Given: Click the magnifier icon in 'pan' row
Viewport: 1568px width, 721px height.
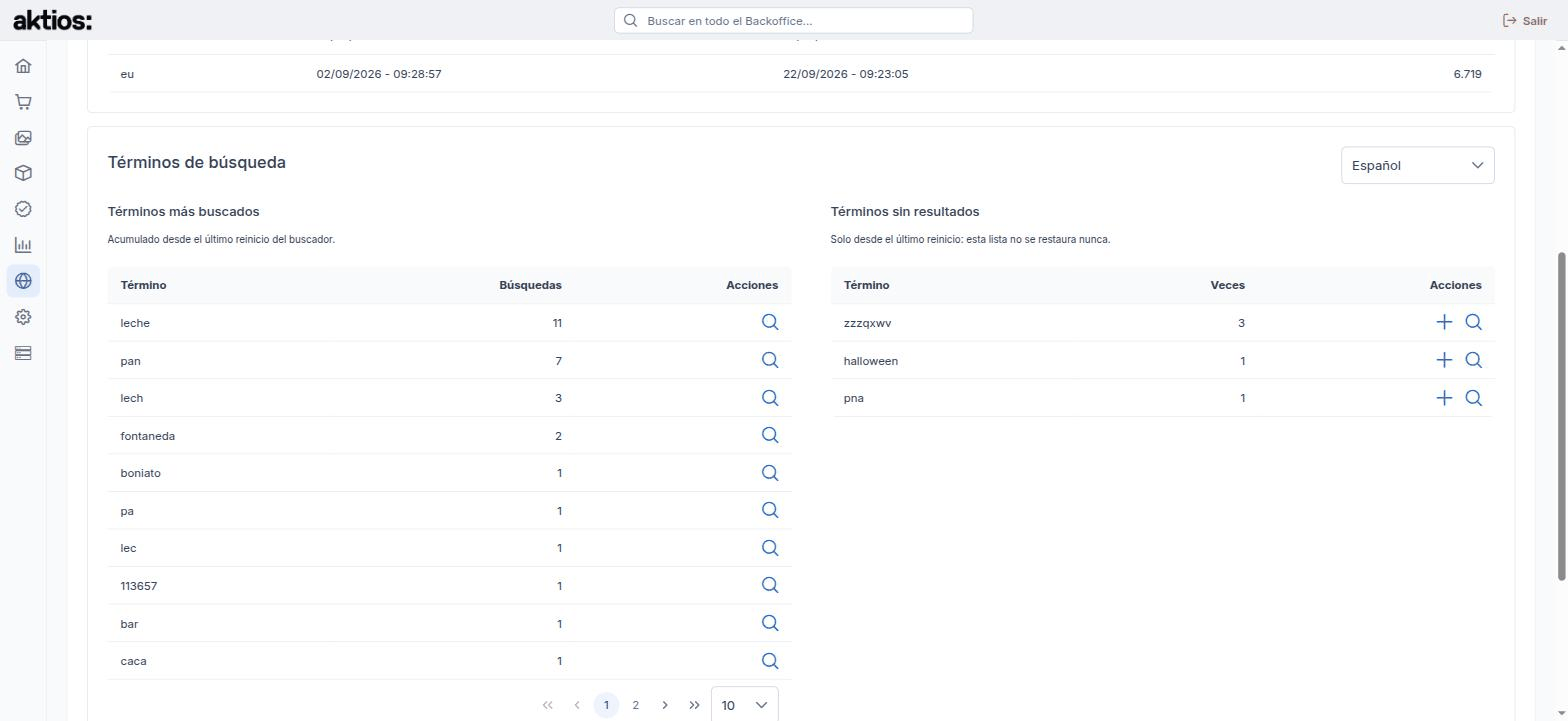Looking at the screenshot, I should 770,360.
